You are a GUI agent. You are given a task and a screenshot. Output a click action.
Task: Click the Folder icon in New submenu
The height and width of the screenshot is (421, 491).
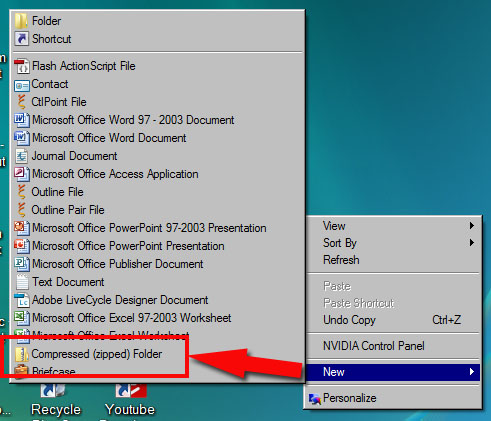click(x=21, y=21)
